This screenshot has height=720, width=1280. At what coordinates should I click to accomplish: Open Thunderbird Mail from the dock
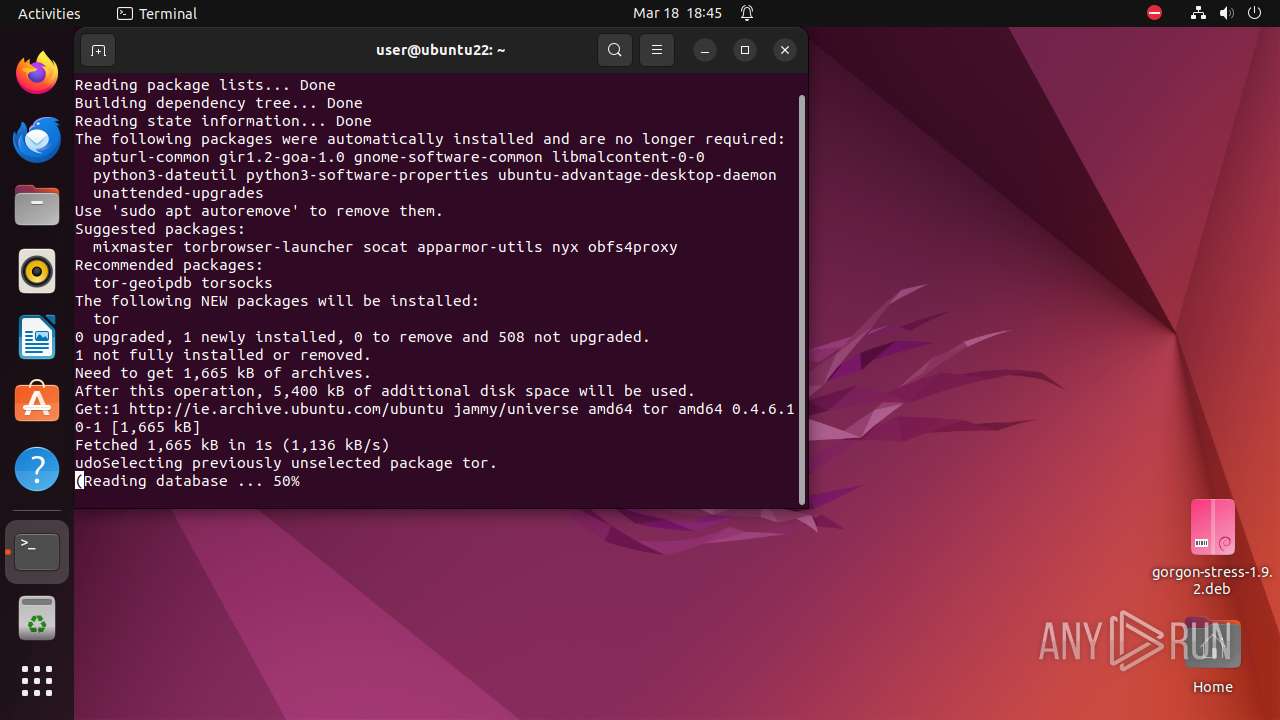tap(37, 139)
